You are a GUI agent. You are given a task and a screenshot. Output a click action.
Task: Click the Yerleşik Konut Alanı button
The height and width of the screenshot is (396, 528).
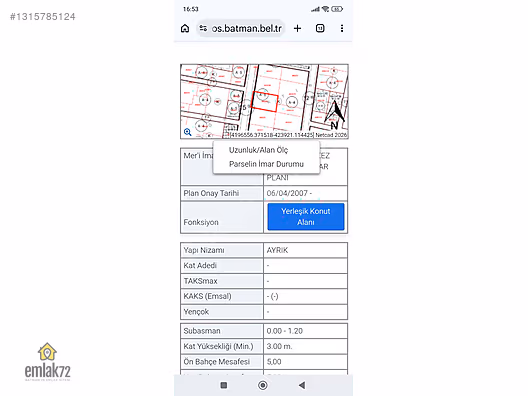click(306, 217)
